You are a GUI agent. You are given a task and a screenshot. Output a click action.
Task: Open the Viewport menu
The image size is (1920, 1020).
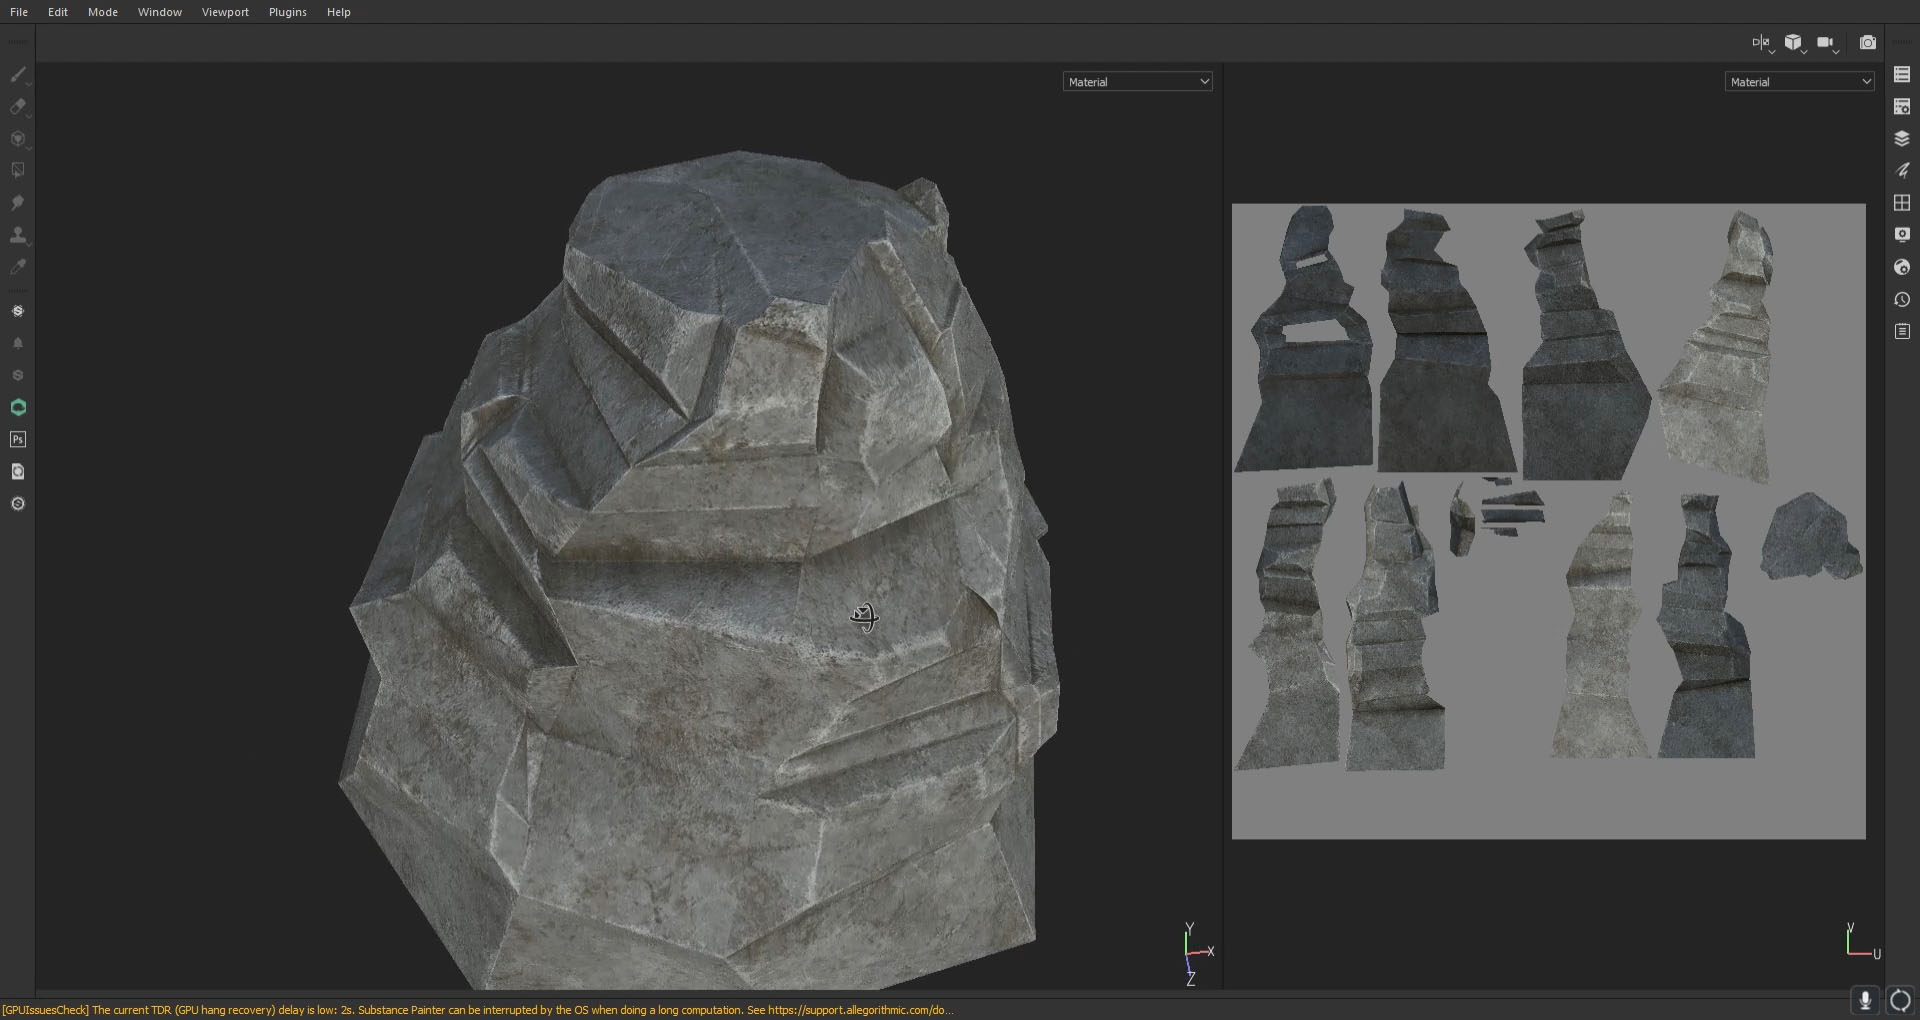coord(225,12)
